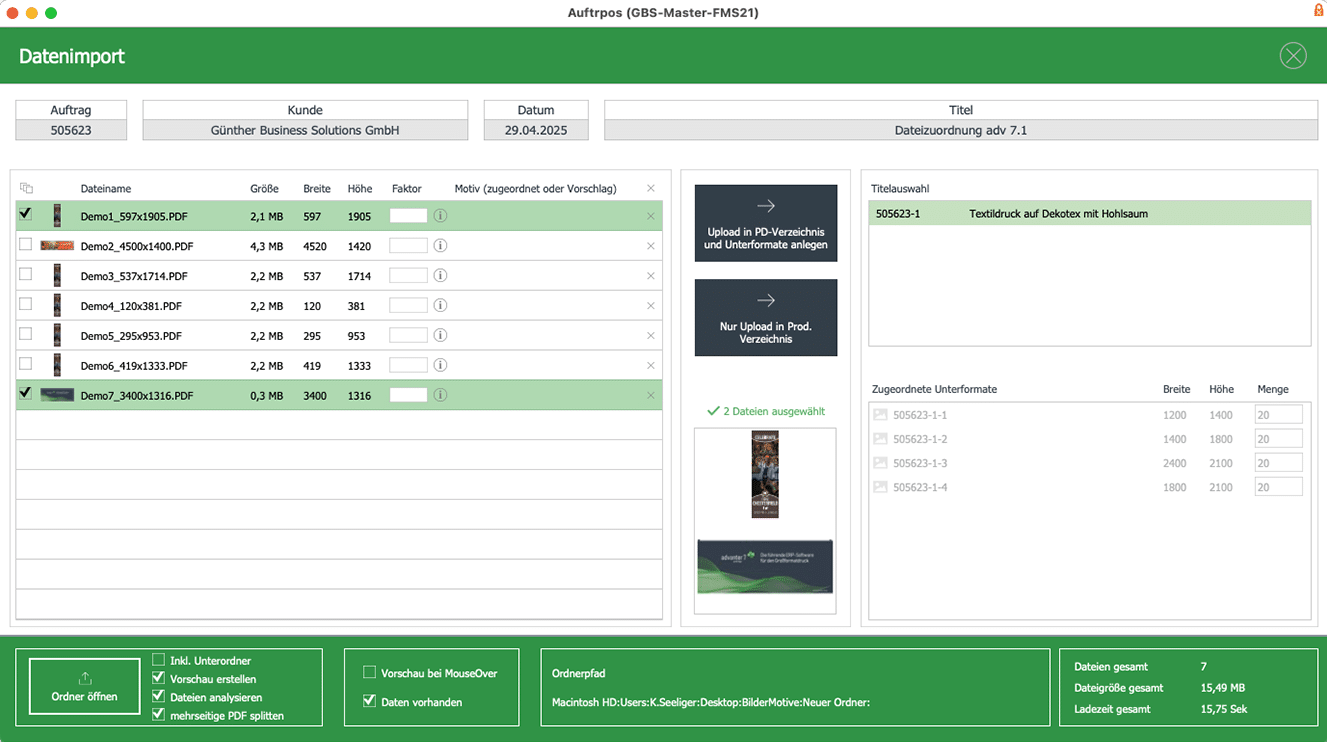Check the box for Demo3_537x1714.PDF
The width and height of the screenshot is (1327, 742).
pyautogui.click(x=26, y=275)
